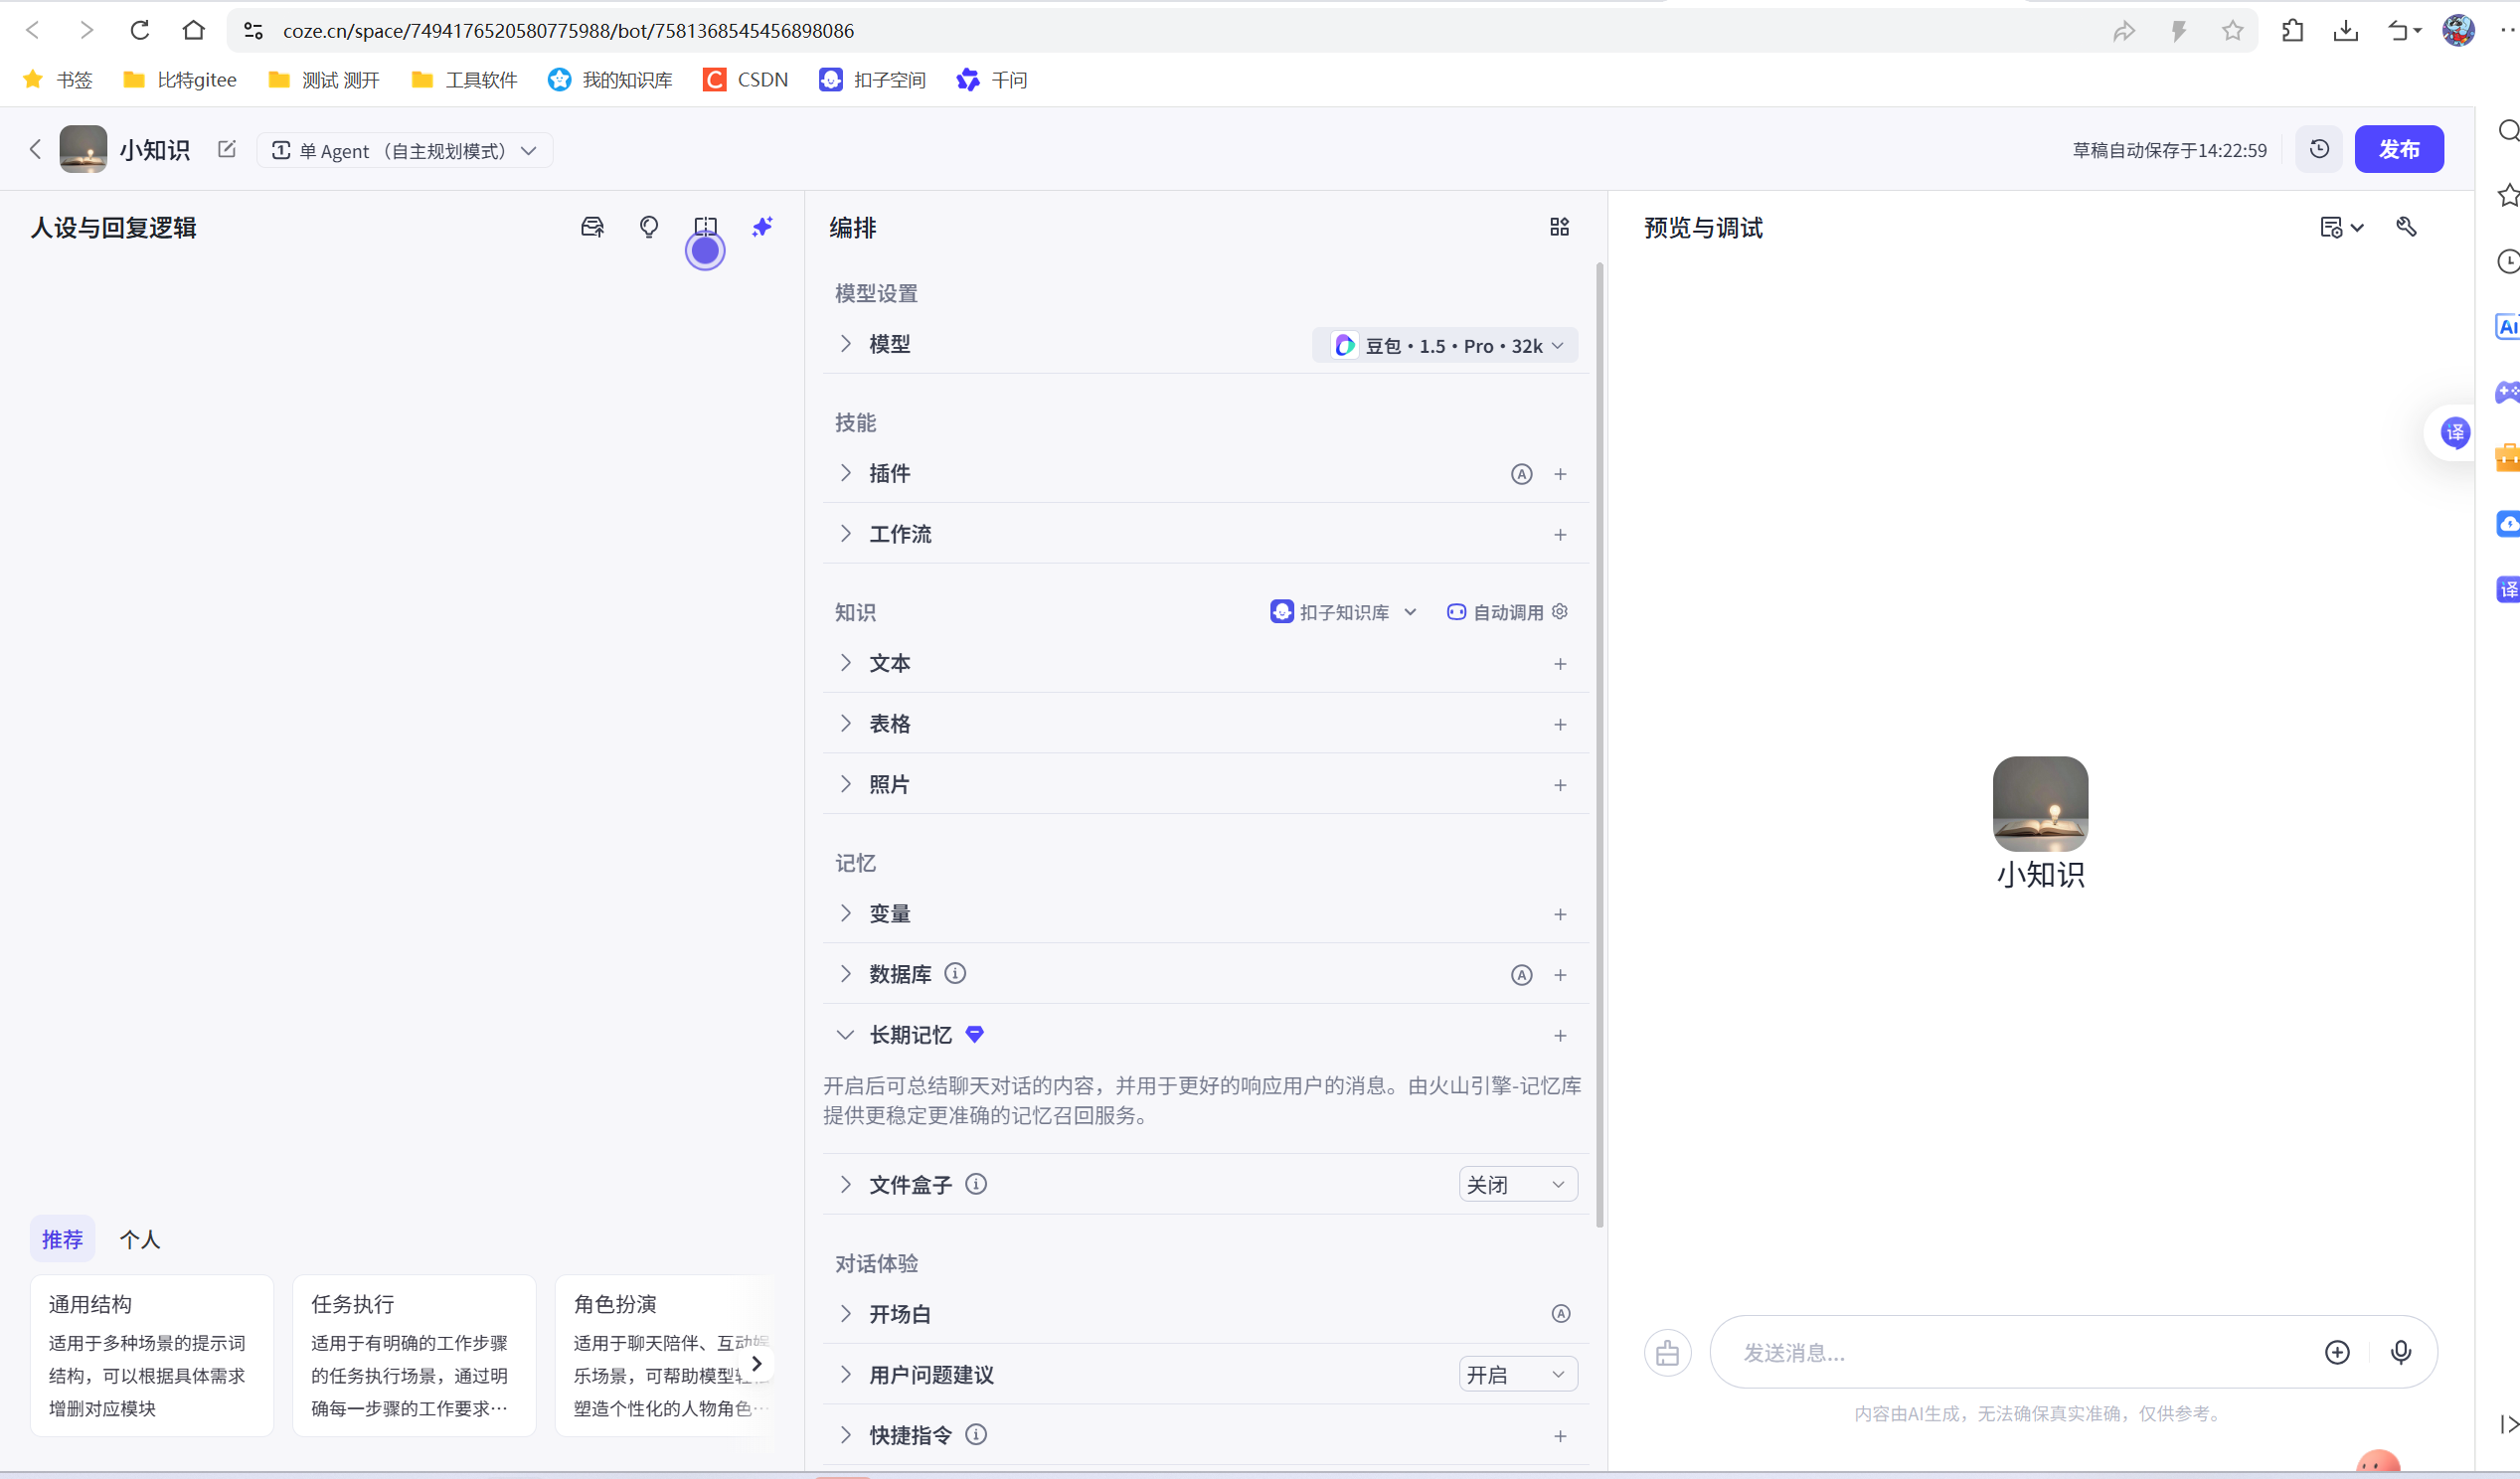Screen dimensions: 2520x1479
Task: Click the 发布 publish button
Action: pos(2398,149)
